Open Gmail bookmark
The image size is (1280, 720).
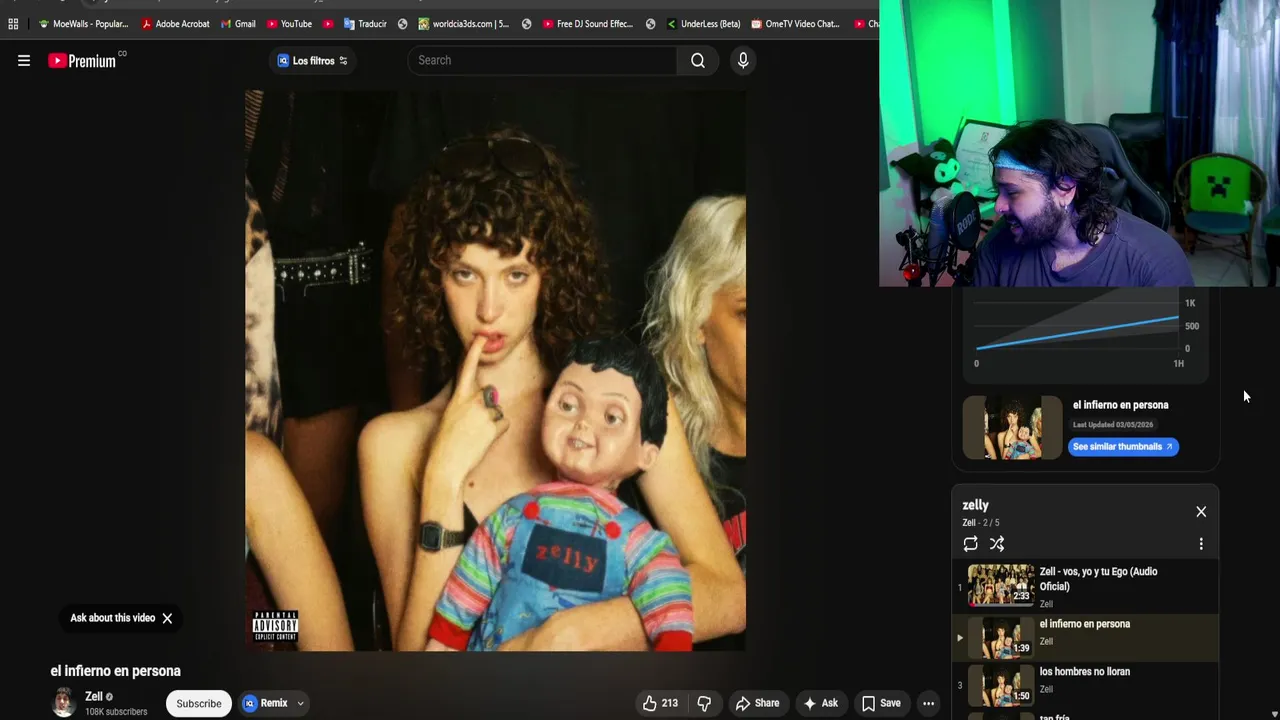(x=237, y=24)
